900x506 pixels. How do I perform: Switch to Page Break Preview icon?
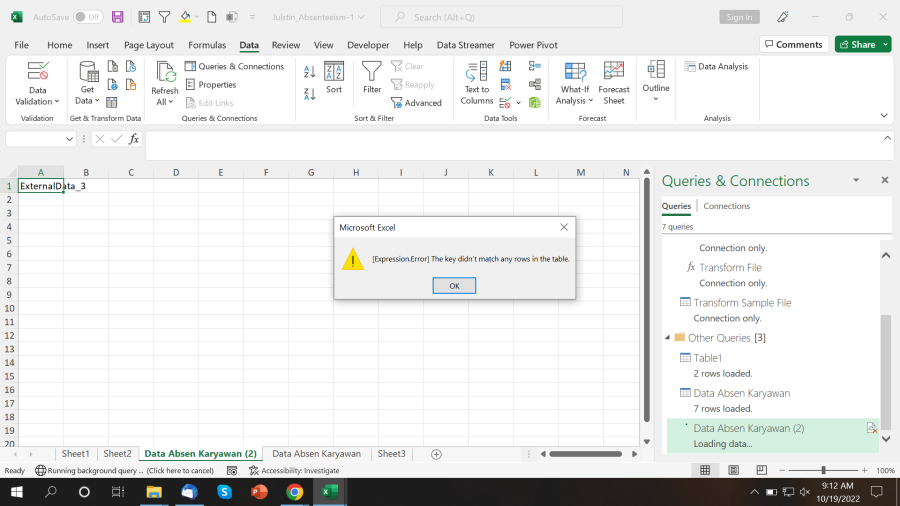[x=761, y=470]
